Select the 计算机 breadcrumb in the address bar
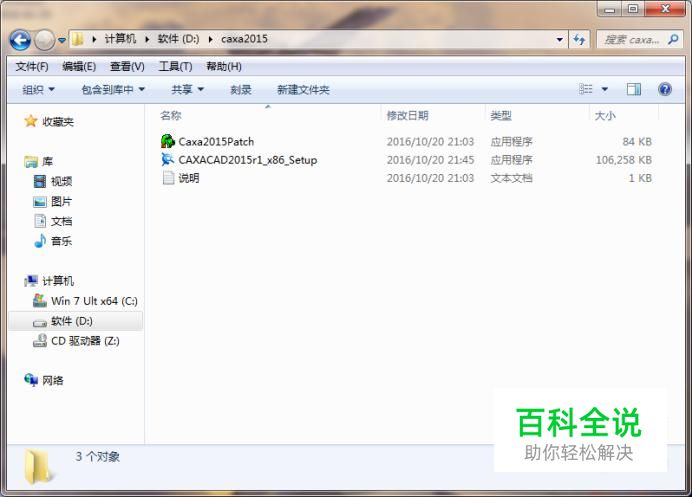692x497 pixels. pyautogui.click(x=120, y=39)
